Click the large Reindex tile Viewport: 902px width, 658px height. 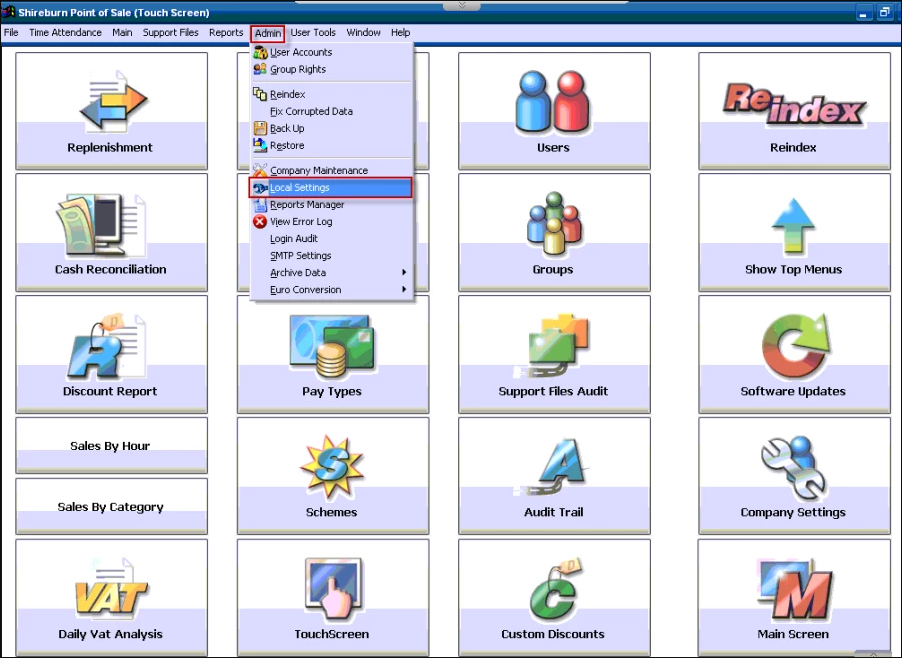pyautogui.click(x=794, y=110)
